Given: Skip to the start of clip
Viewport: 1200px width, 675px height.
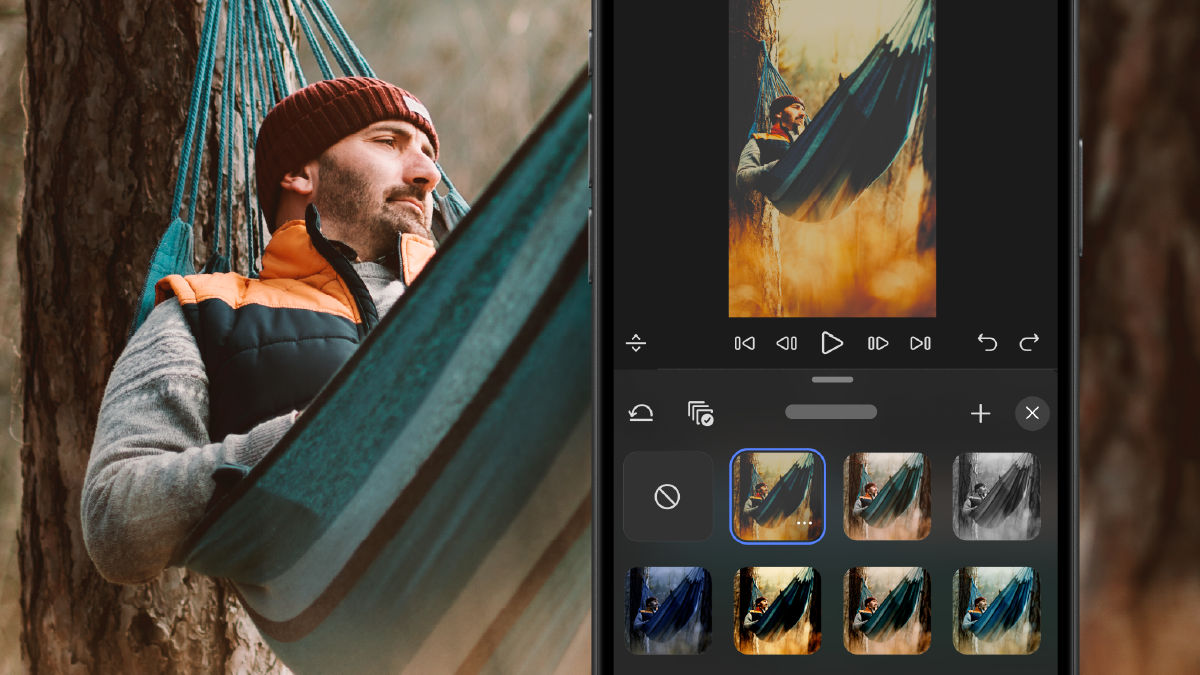Looking at the screenshot, I should (x=745, y=343).
